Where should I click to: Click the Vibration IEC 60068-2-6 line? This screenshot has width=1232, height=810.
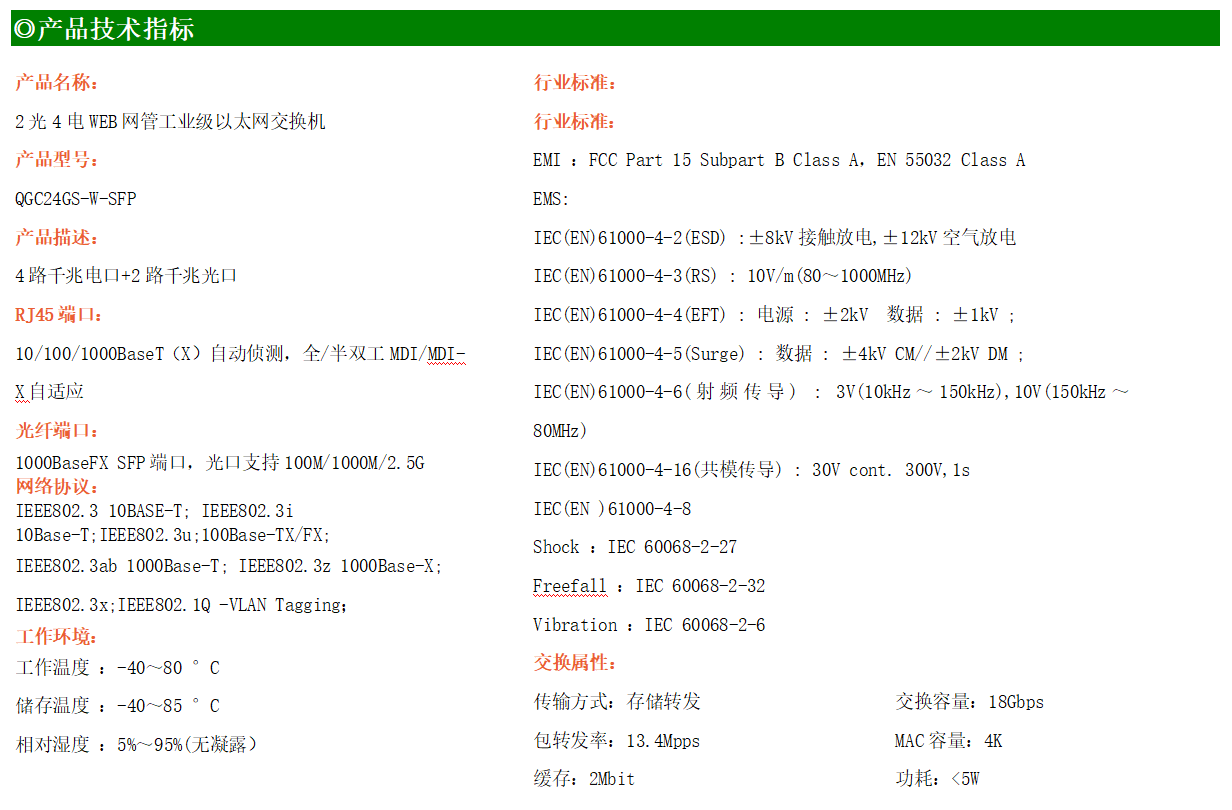click(648, 625)
